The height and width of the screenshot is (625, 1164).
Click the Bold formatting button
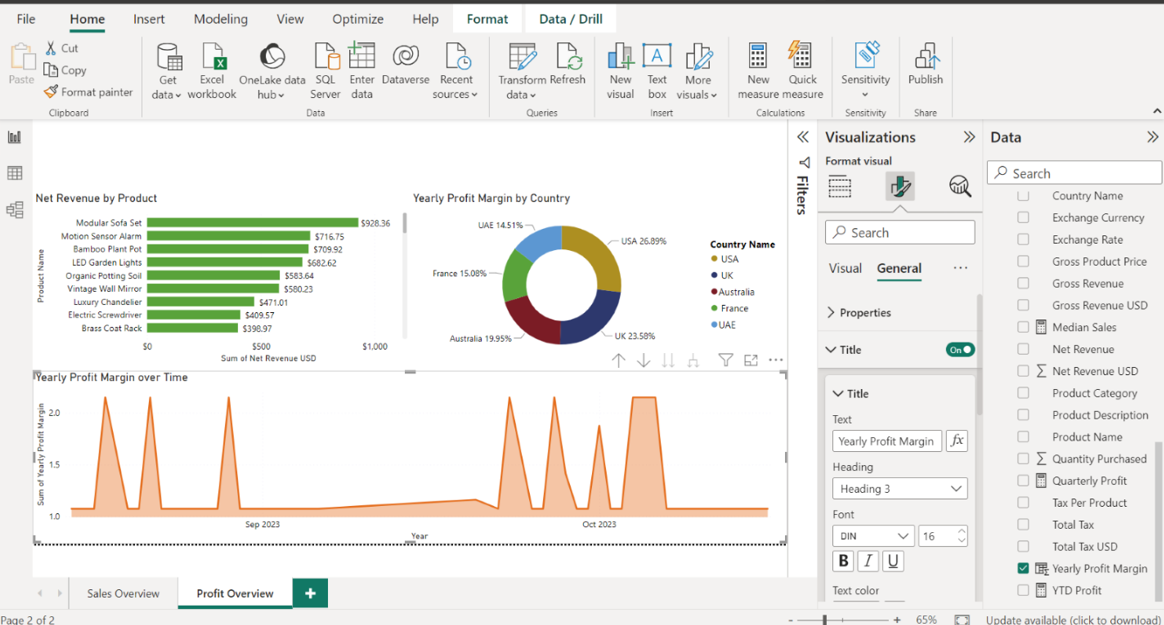coord(844,561)
